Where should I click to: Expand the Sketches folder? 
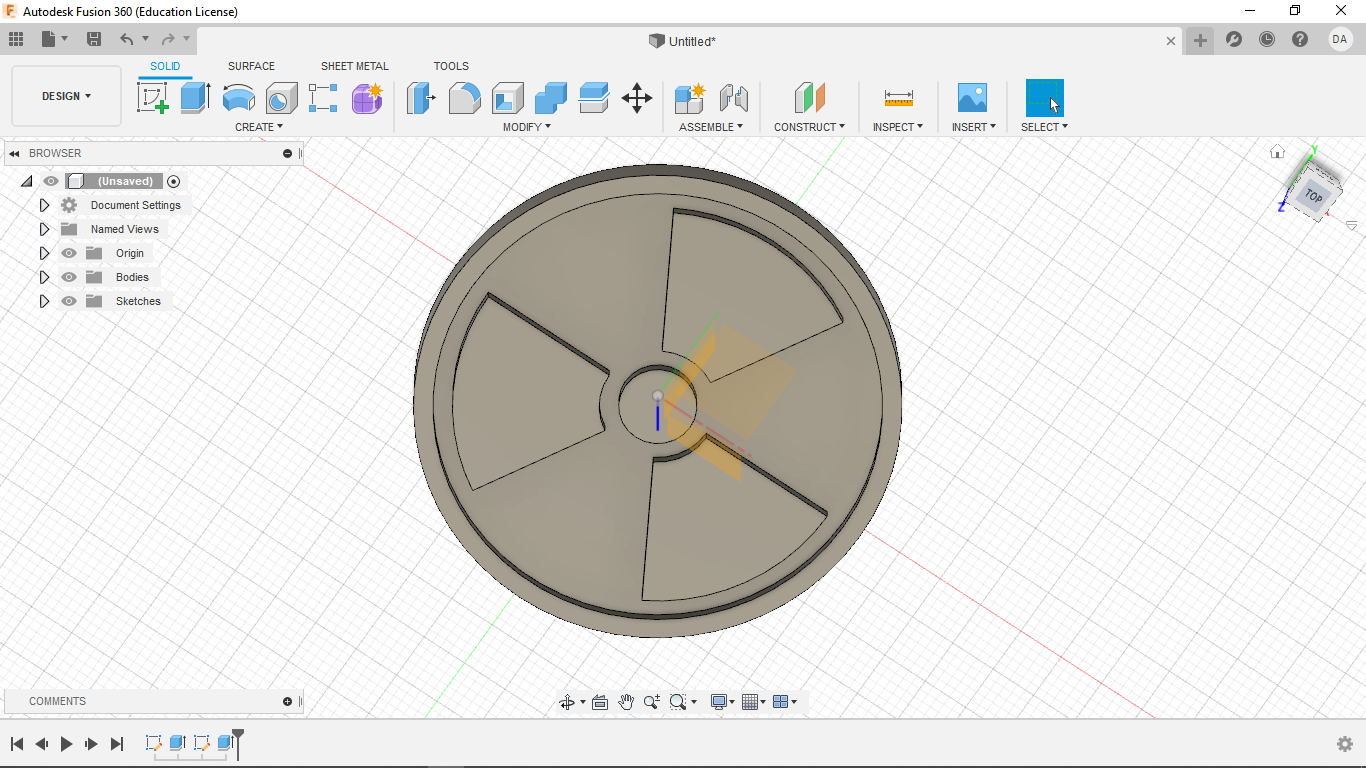click(x=44, y=301)
